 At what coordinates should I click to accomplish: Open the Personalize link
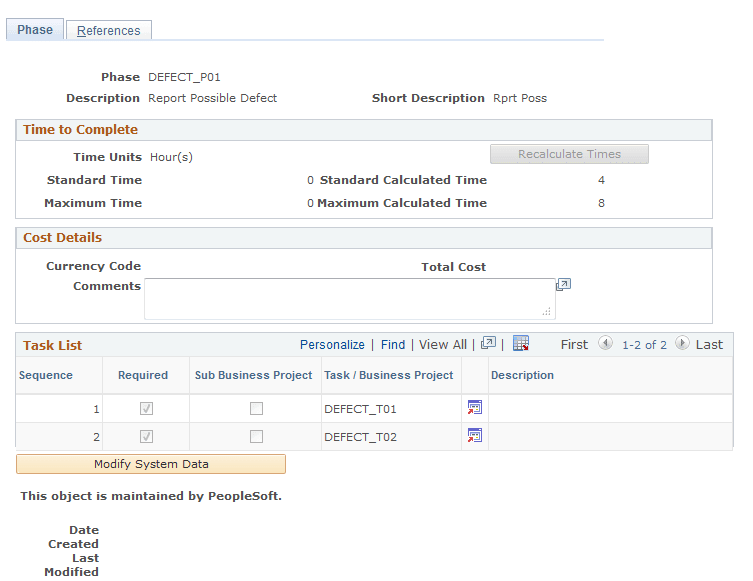click(332, 345)
